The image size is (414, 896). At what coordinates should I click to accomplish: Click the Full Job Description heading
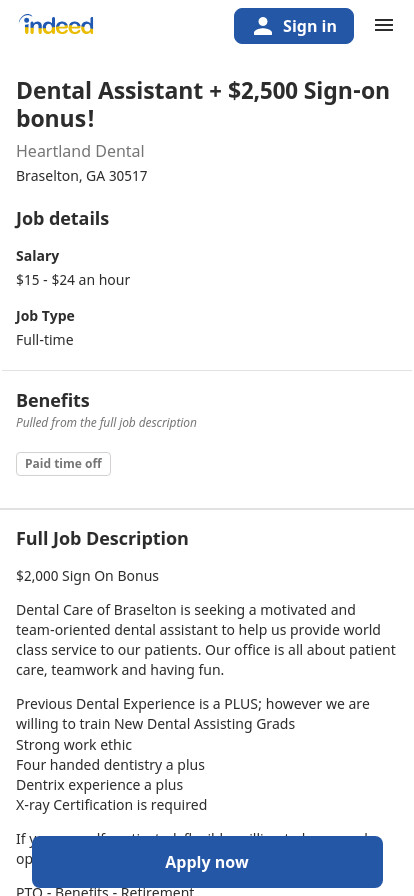(x=102, y=539)
